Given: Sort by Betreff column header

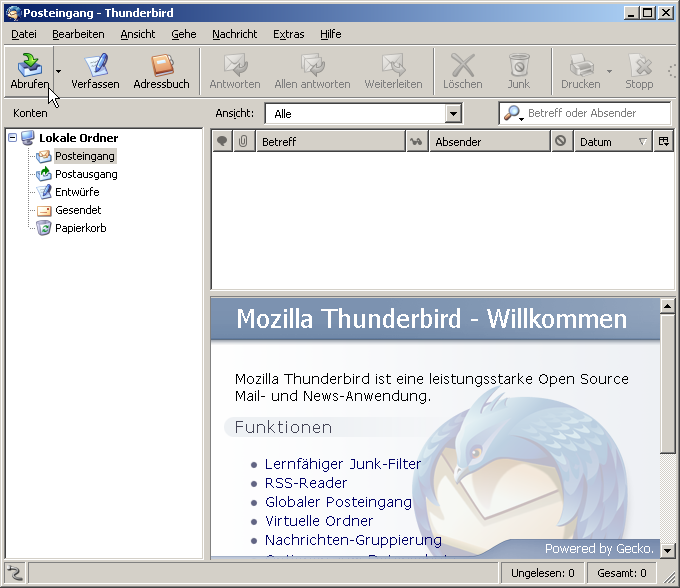Looking at the screenshot, I should click(330, 141).
